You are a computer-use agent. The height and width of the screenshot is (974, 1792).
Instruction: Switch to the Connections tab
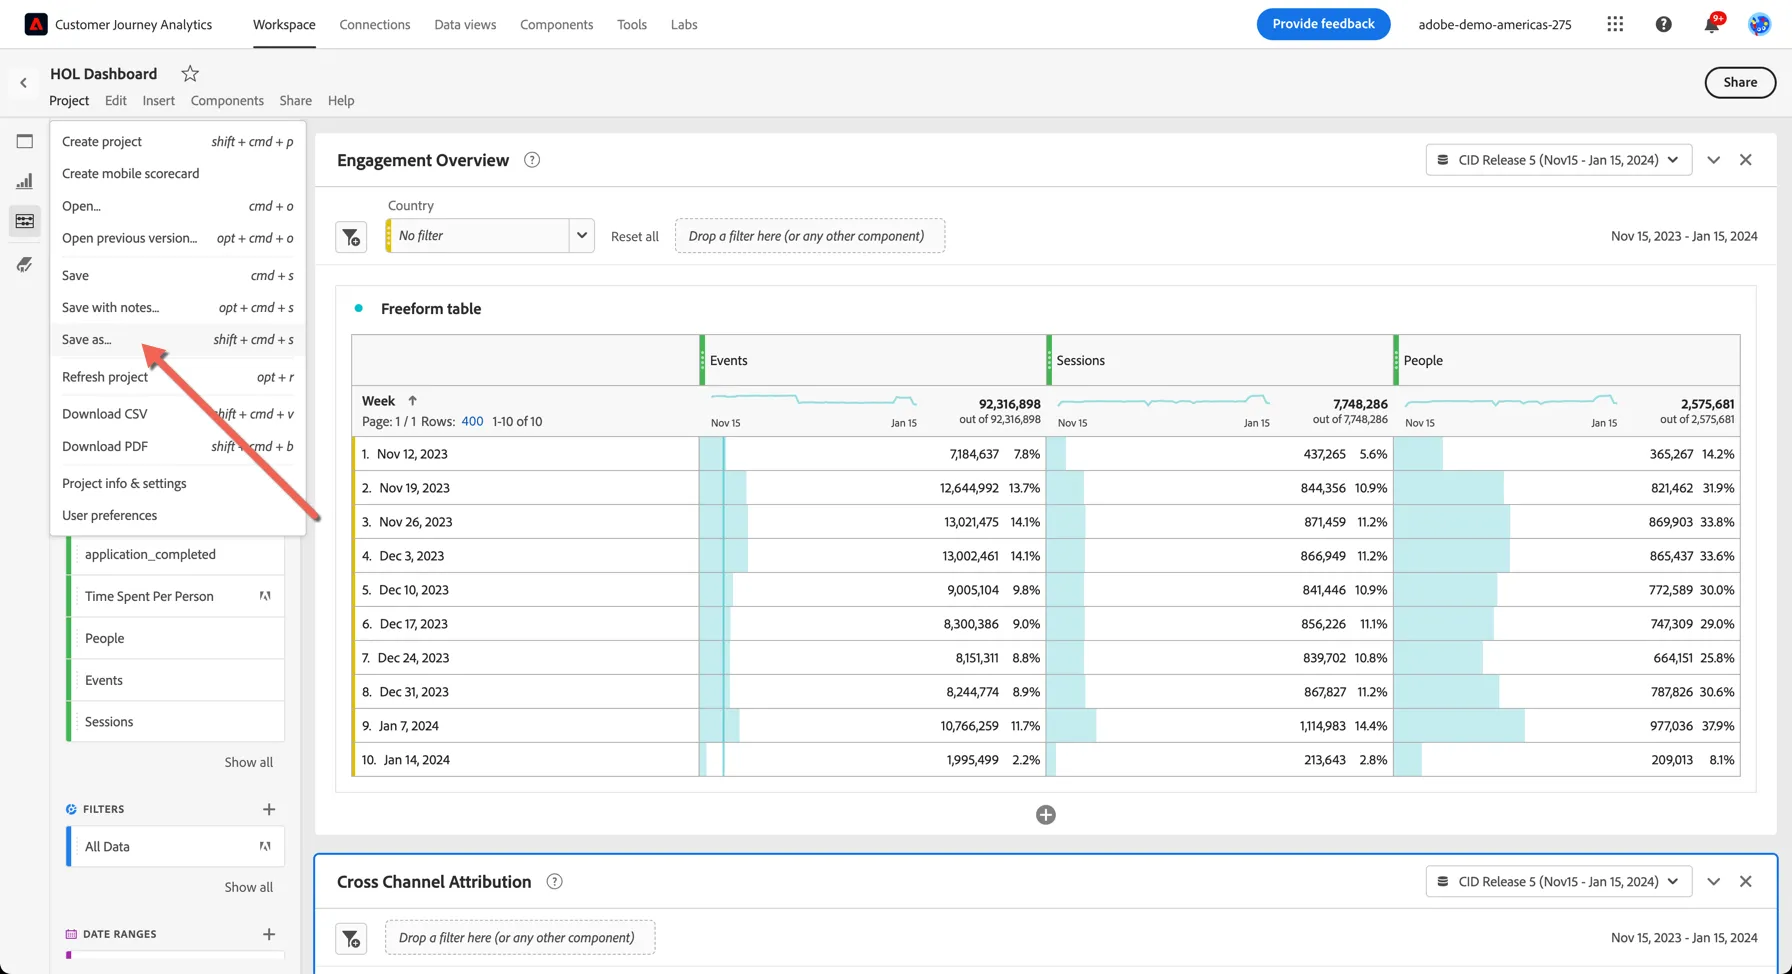tap(375, 24)
